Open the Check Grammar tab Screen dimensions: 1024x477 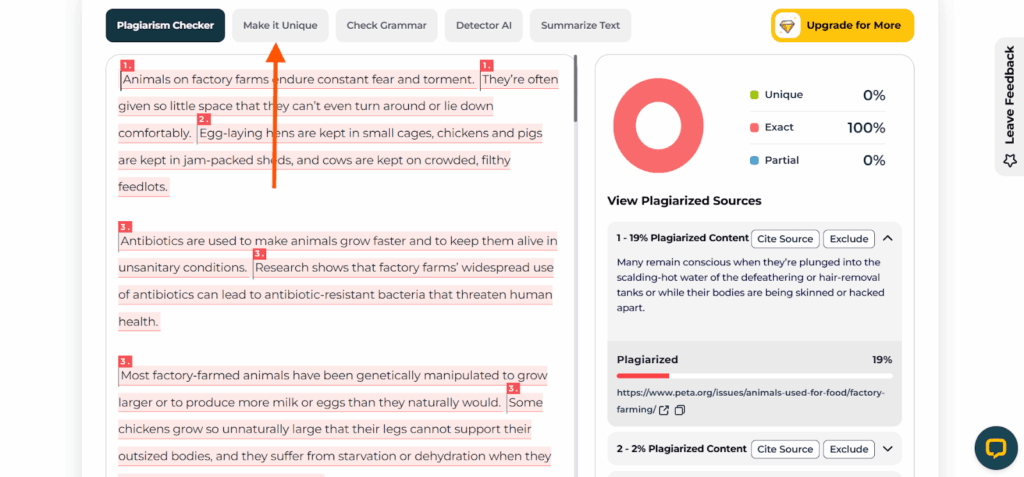tap(387, 25)
